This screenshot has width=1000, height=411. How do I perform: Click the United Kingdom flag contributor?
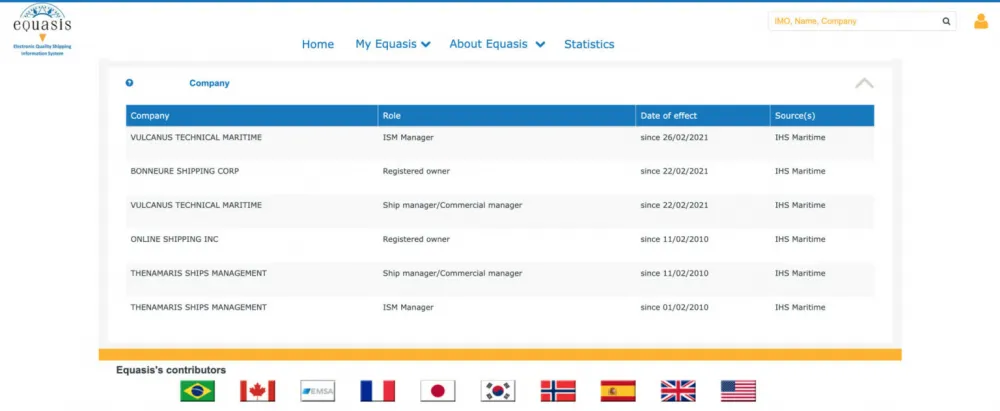click(679, 391)
